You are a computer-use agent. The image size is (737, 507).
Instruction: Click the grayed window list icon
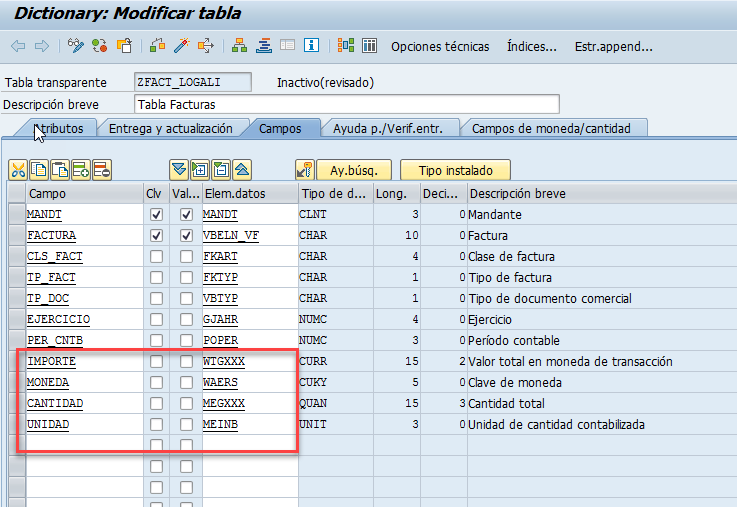tap(287, 46)
